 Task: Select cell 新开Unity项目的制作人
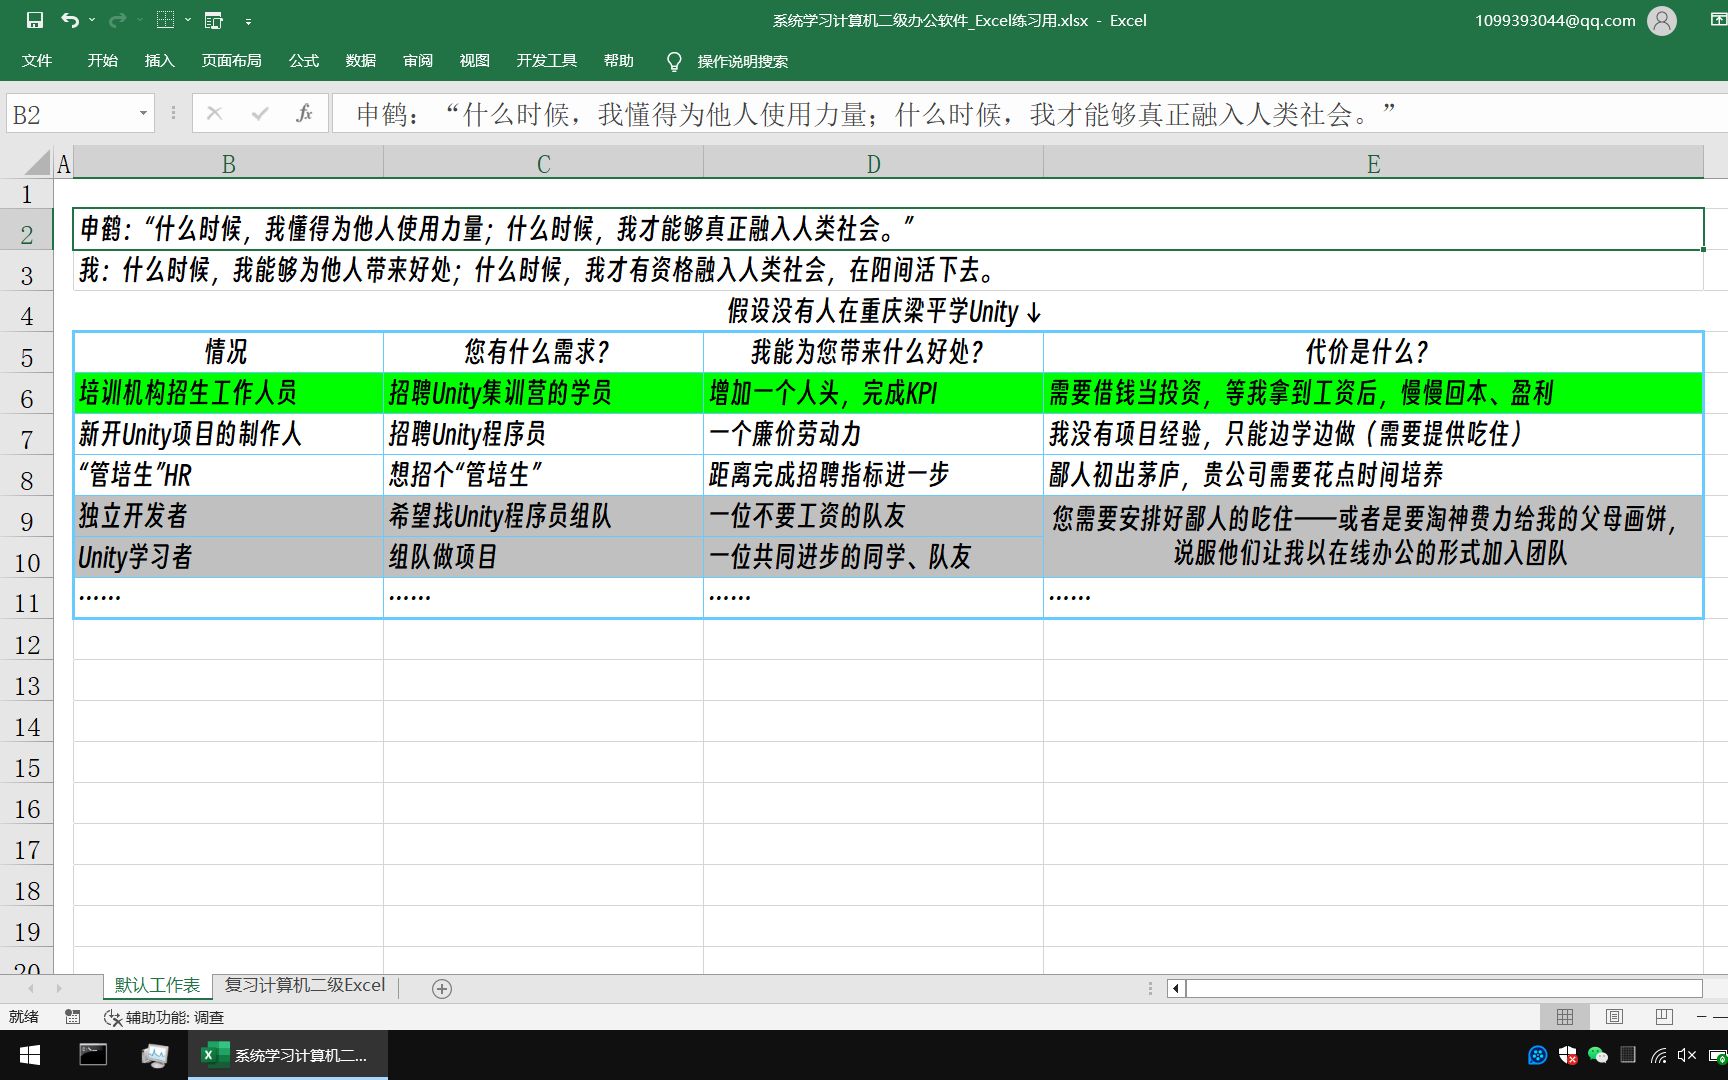[228, 434]
